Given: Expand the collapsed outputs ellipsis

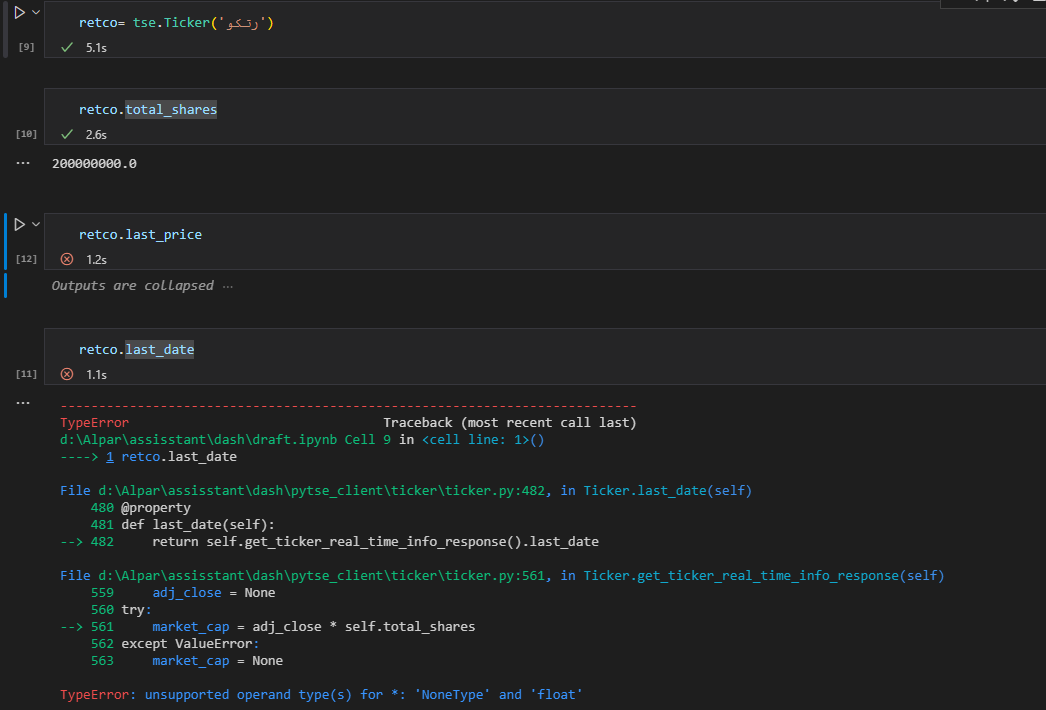Looking at the screenshot, I should (228, 286).
